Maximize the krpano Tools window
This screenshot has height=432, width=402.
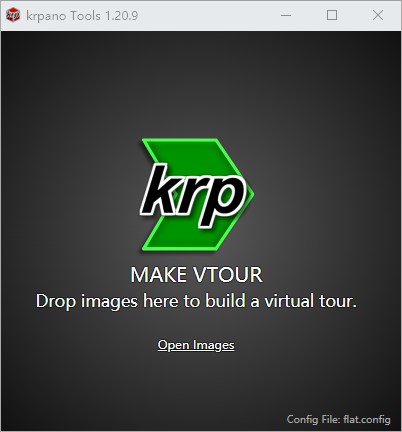332,15
